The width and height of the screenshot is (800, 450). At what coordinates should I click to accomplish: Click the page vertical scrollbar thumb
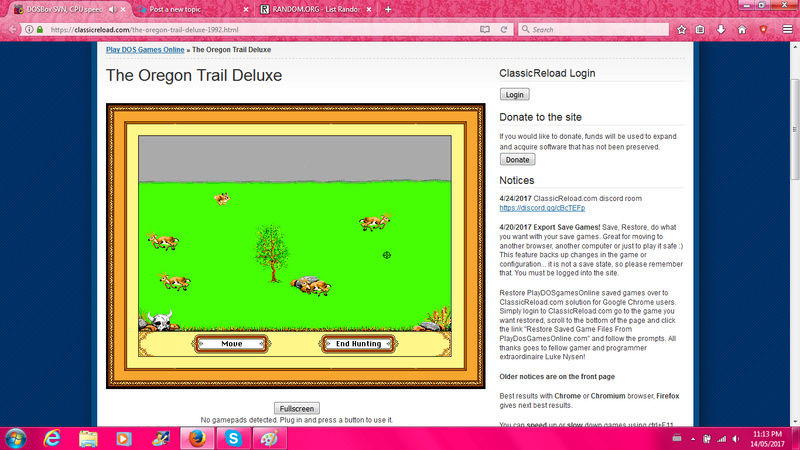(795, 130)
